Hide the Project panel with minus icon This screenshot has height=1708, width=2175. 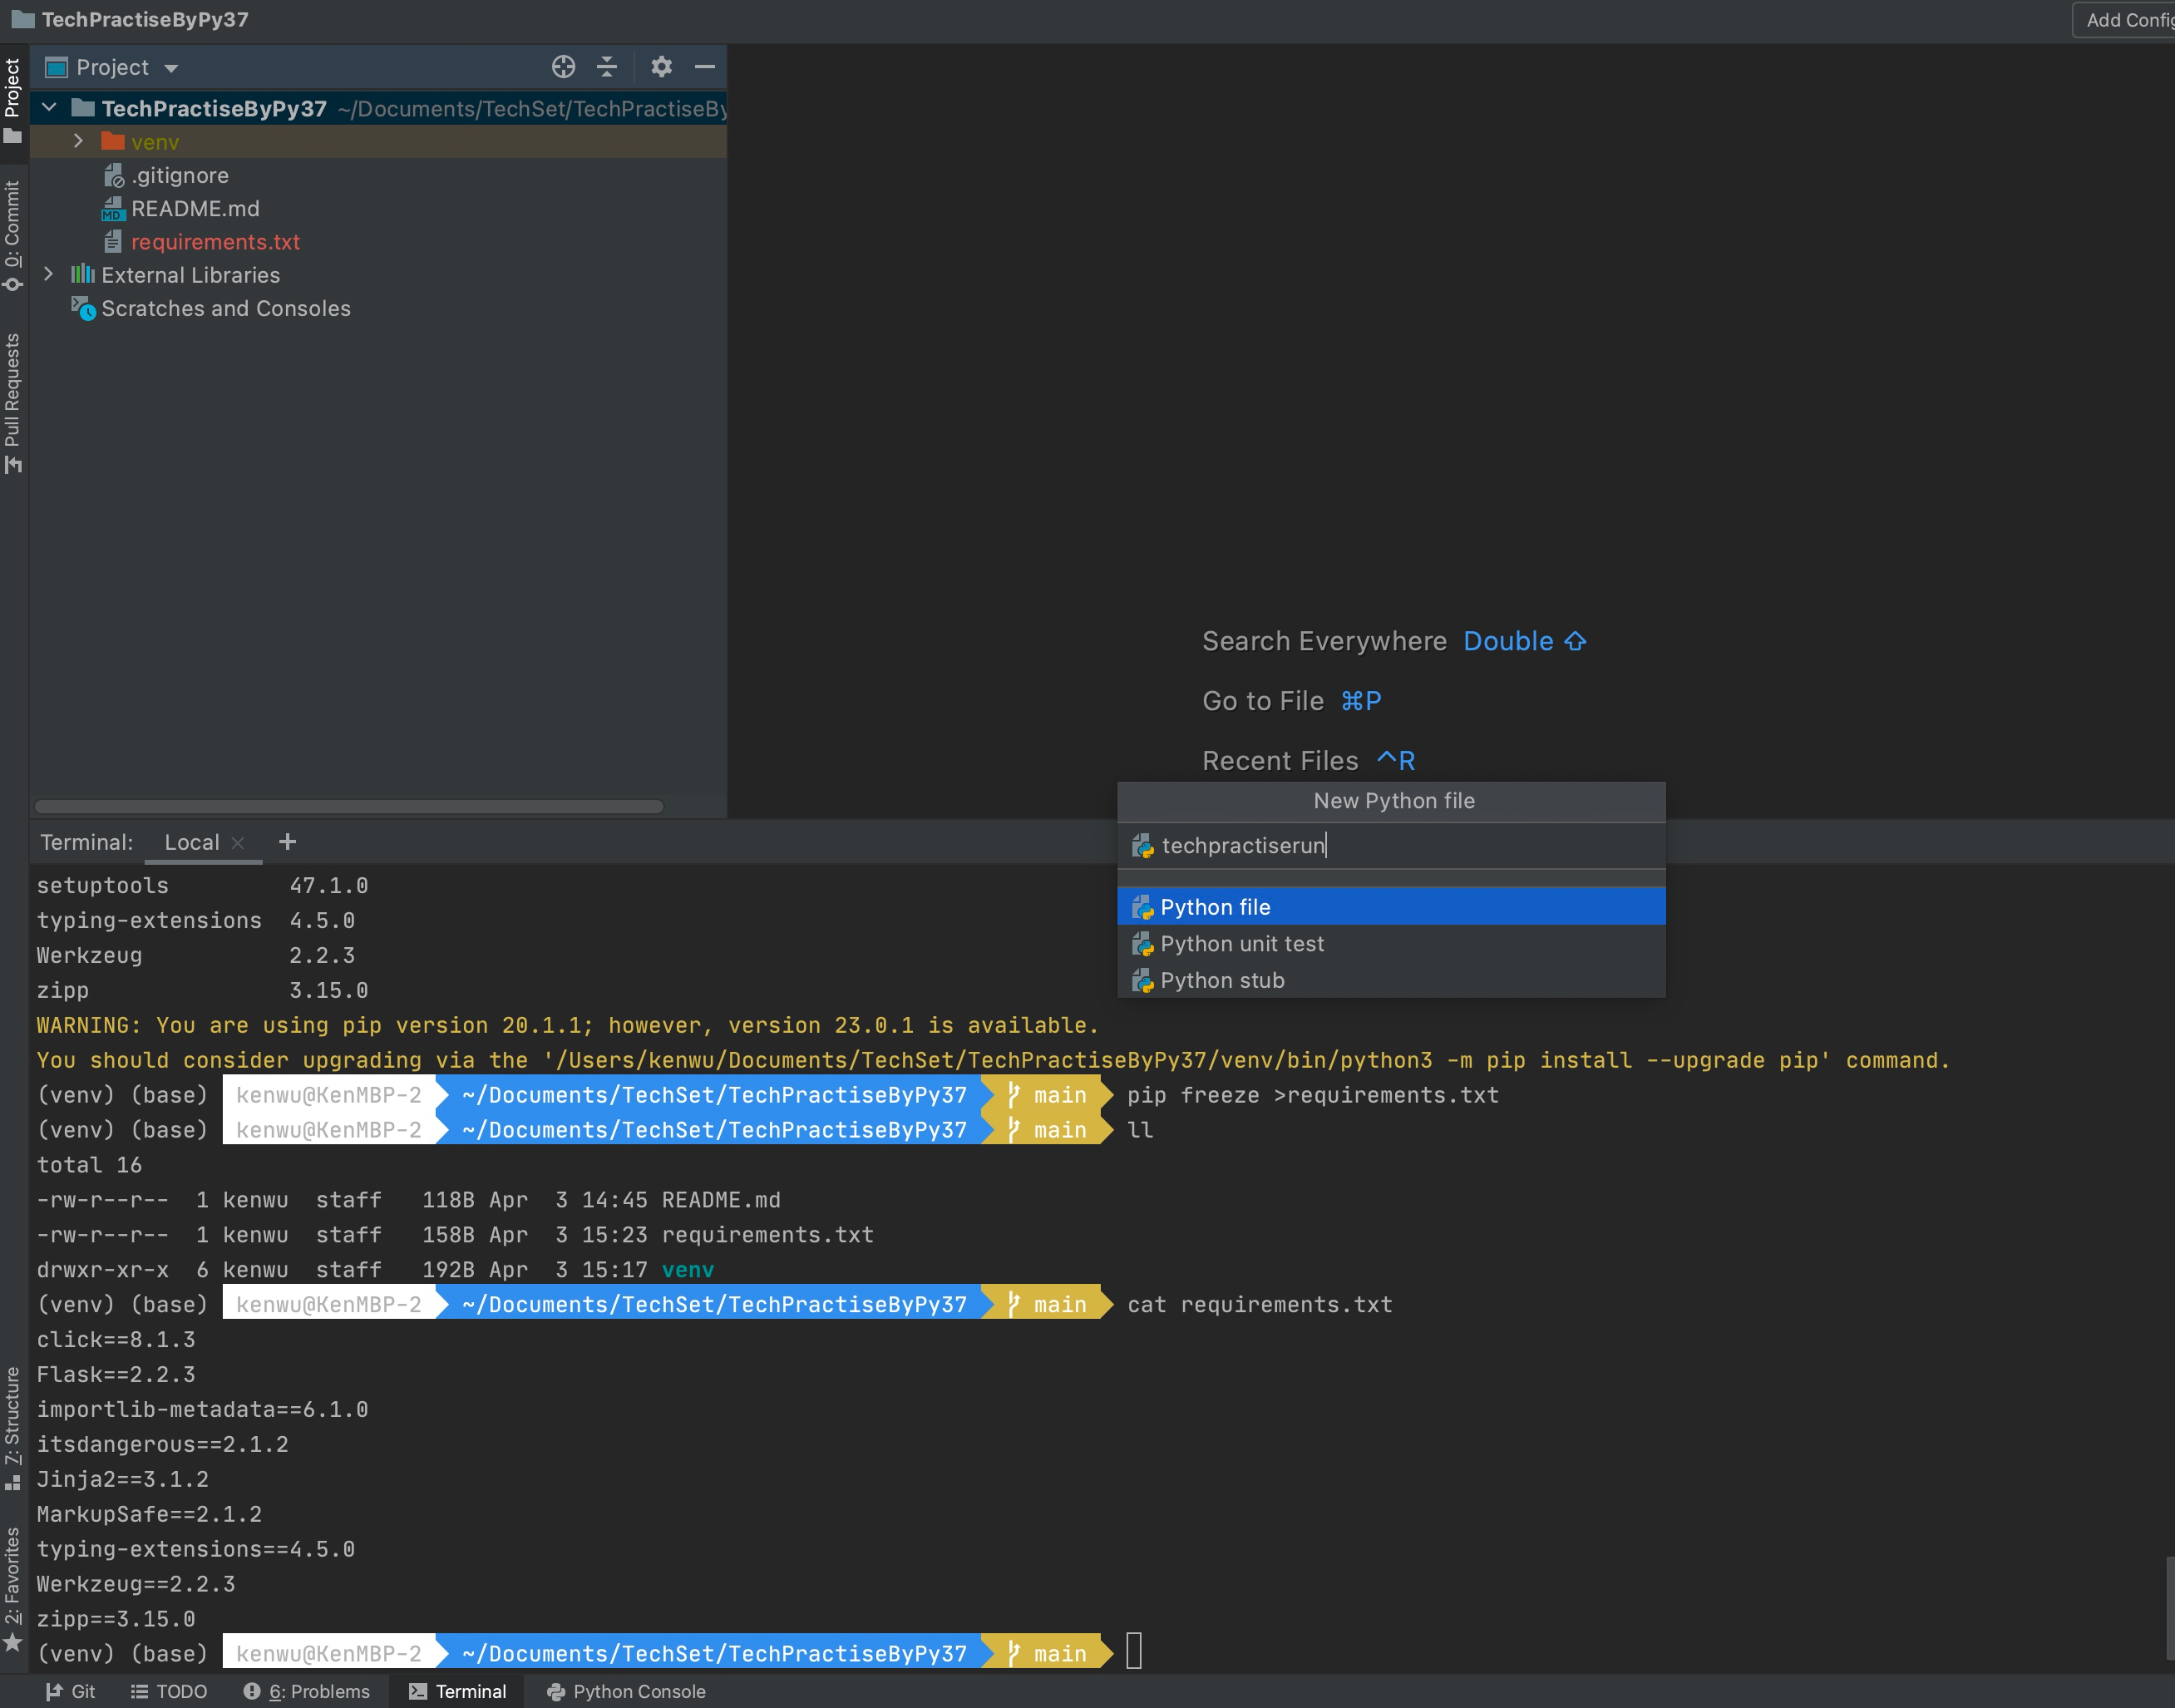tap(705, 67)
